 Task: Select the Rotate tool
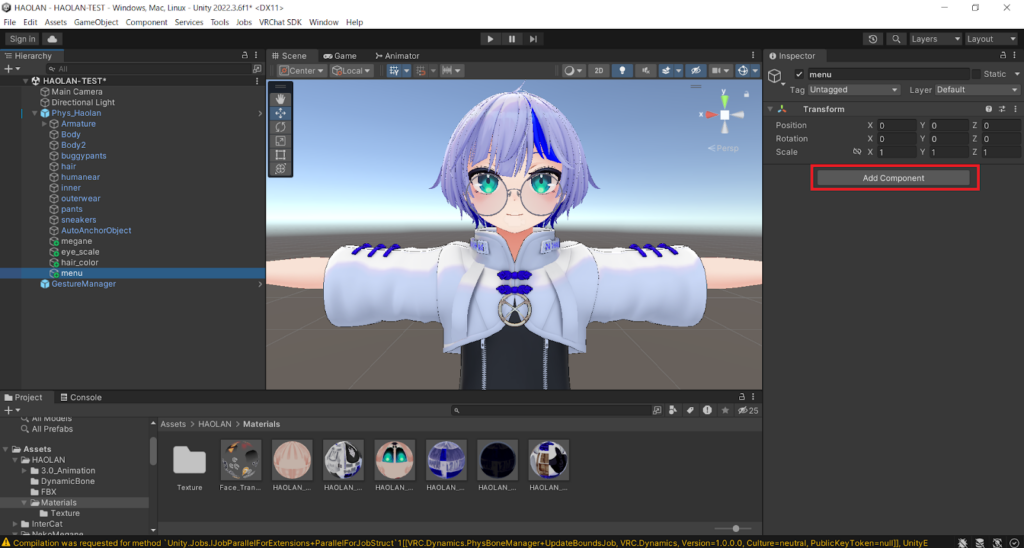pos(281,127)
